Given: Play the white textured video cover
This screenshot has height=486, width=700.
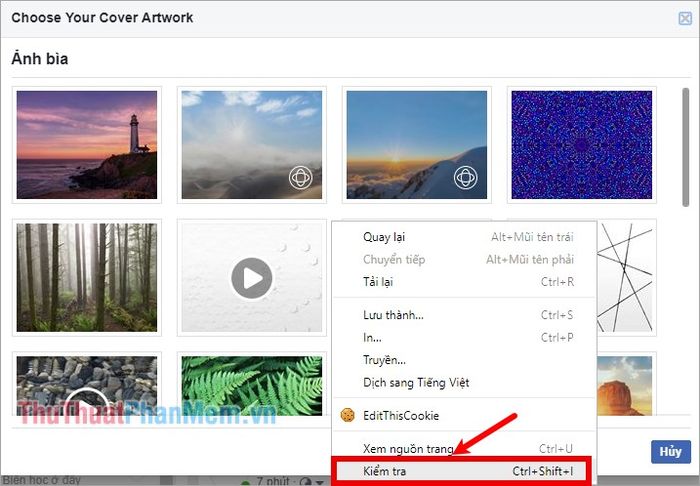Looking at the screenshot, I should tap(252, 278).
